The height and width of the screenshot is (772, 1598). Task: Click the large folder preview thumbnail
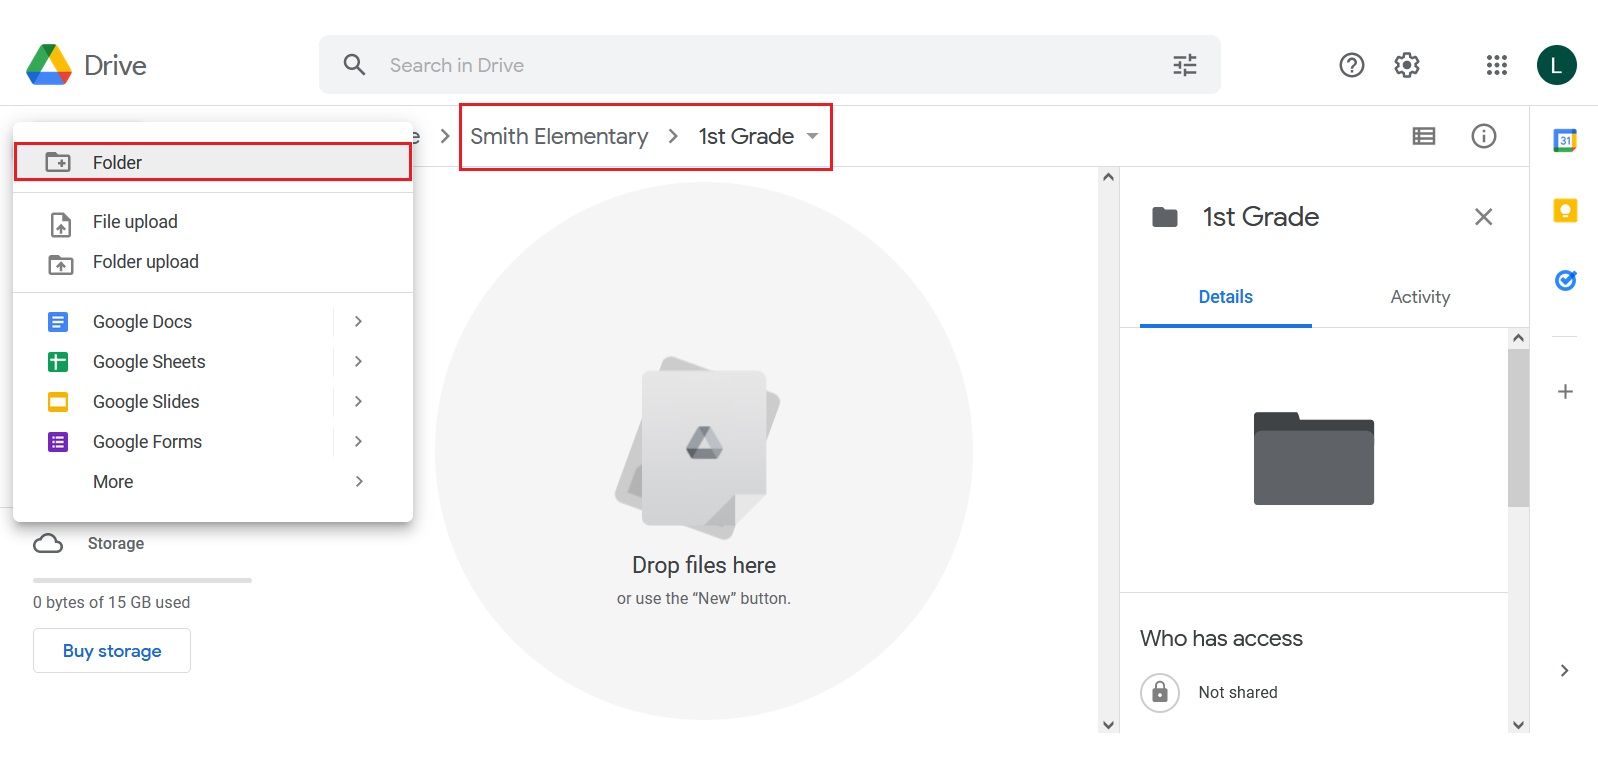click(1314, 458)
